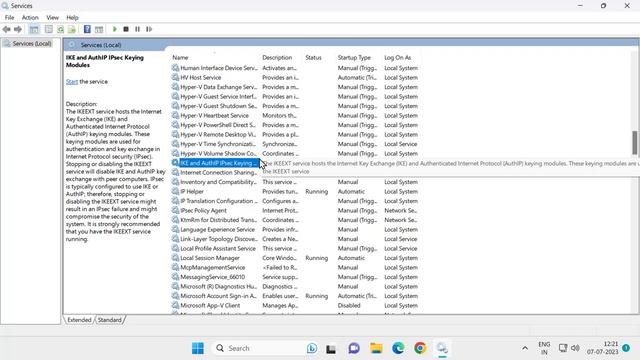Select Human Interface Device Service row
The width and height of the screenshot is (640, 360).
[296, 68]
